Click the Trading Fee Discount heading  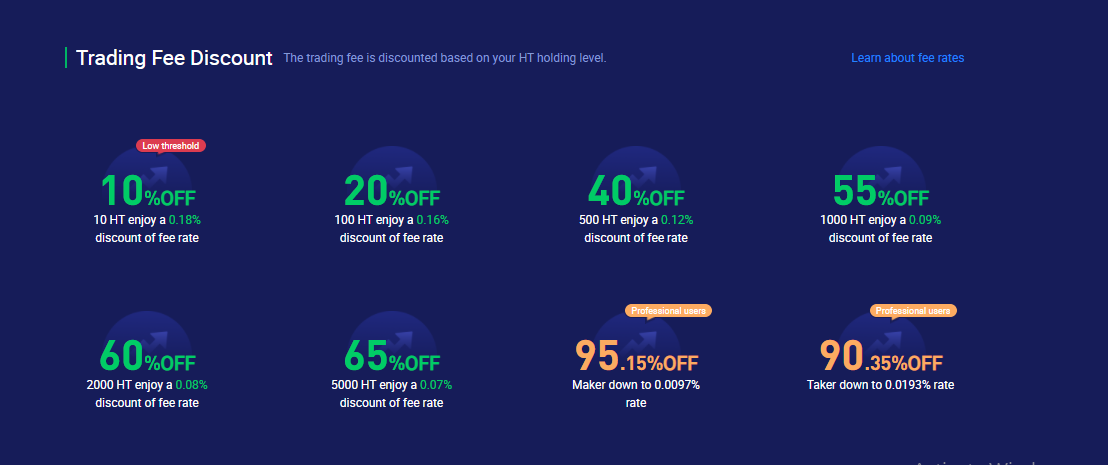[174, 58]
